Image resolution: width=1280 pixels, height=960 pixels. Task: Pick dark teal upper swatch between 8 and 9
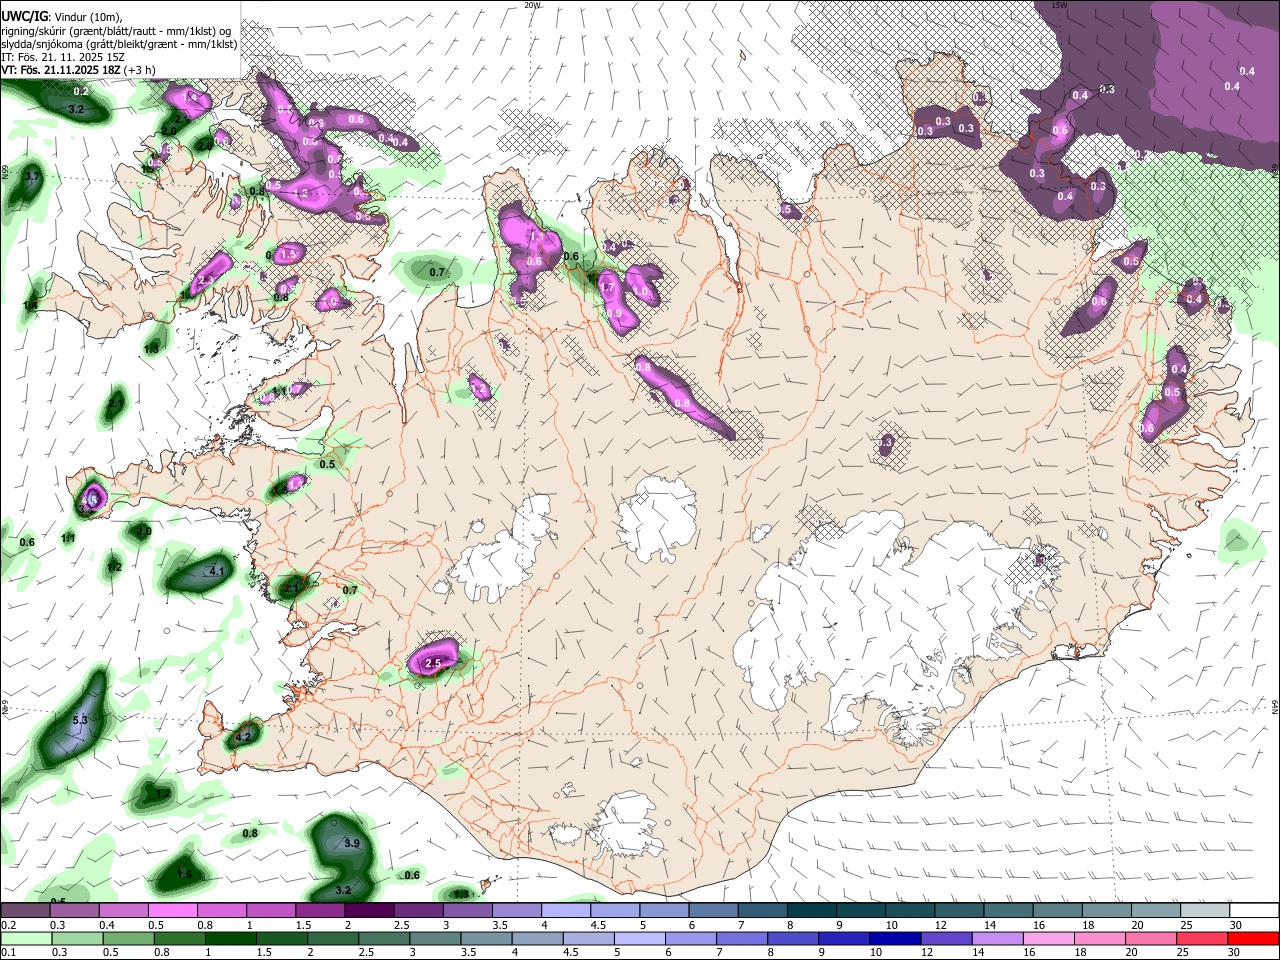point(811,911)
